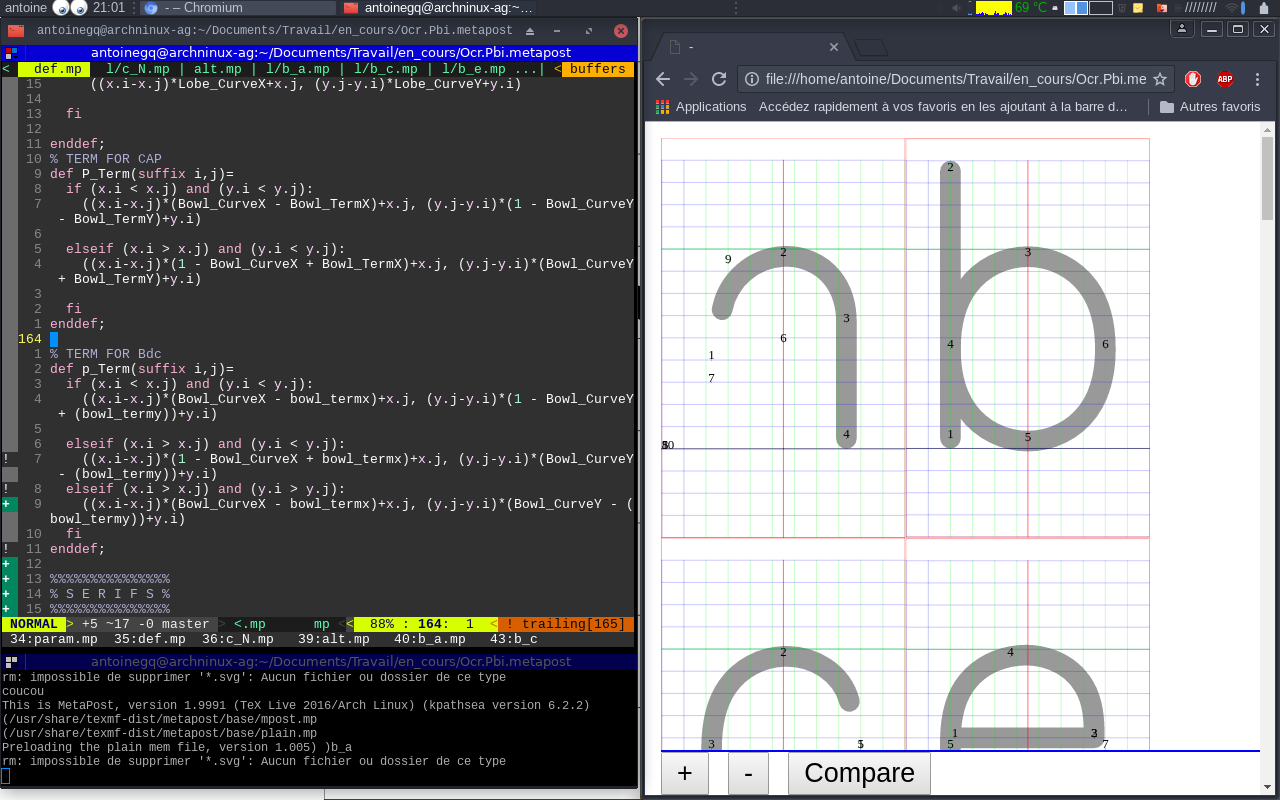Screen dimensions: 1280x800
Task: Open the Chromium user profile button
Action: pyautogui.click(x=1182, y=29)
